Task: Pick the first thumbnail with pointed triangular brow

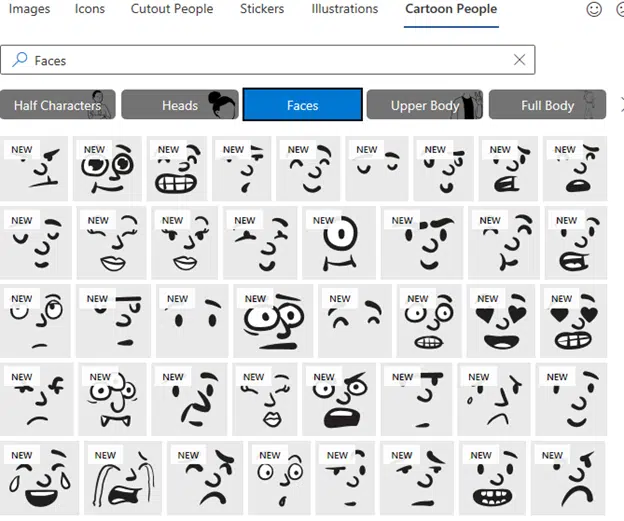Action: (x=34, y=168)
